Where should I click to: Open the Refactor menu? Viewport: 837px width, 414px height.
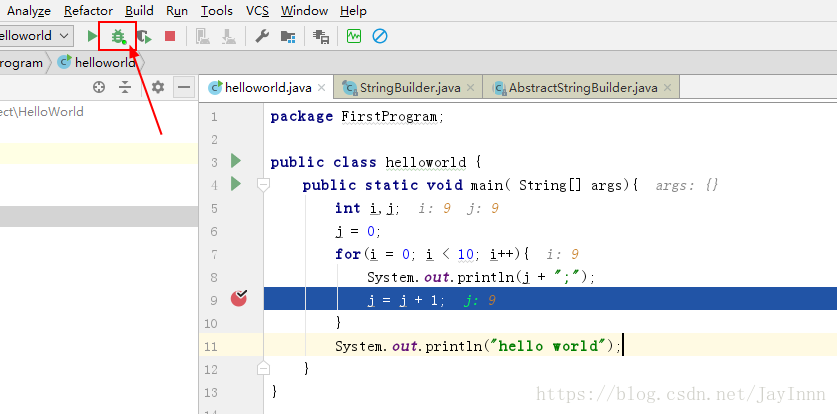88,11
